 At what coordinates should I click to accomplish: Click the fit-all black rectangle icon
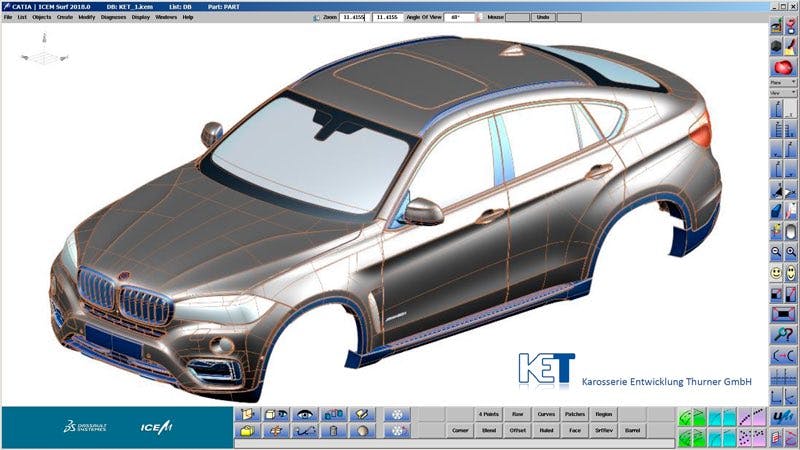click(x=783, y=314)
